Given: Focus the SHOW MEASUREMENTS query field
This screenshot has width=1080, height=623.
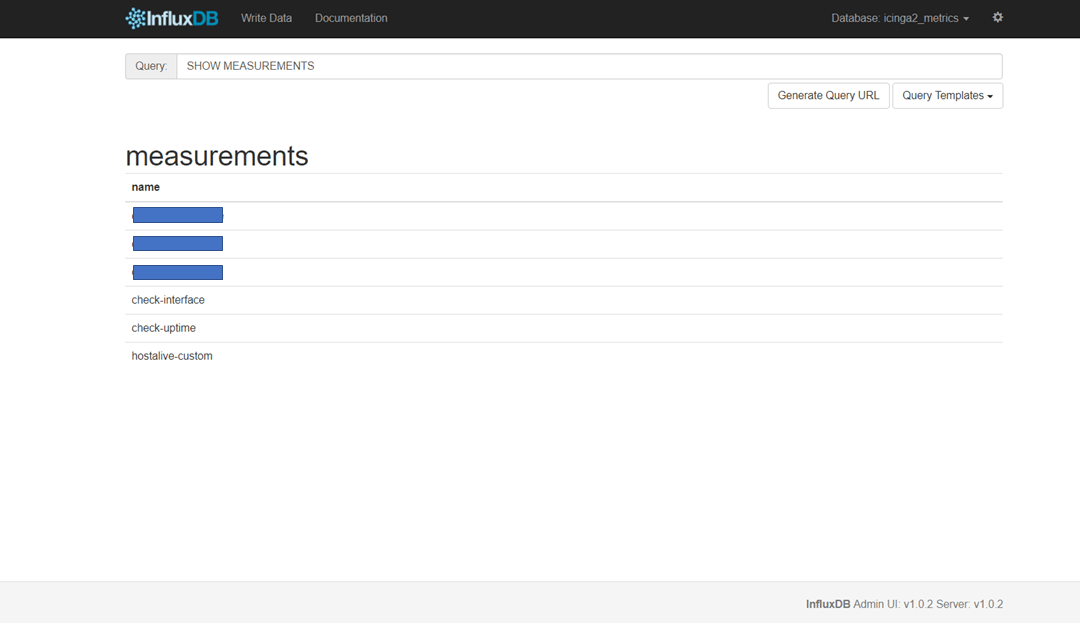Looking at the screenshot, I should 590,66.
